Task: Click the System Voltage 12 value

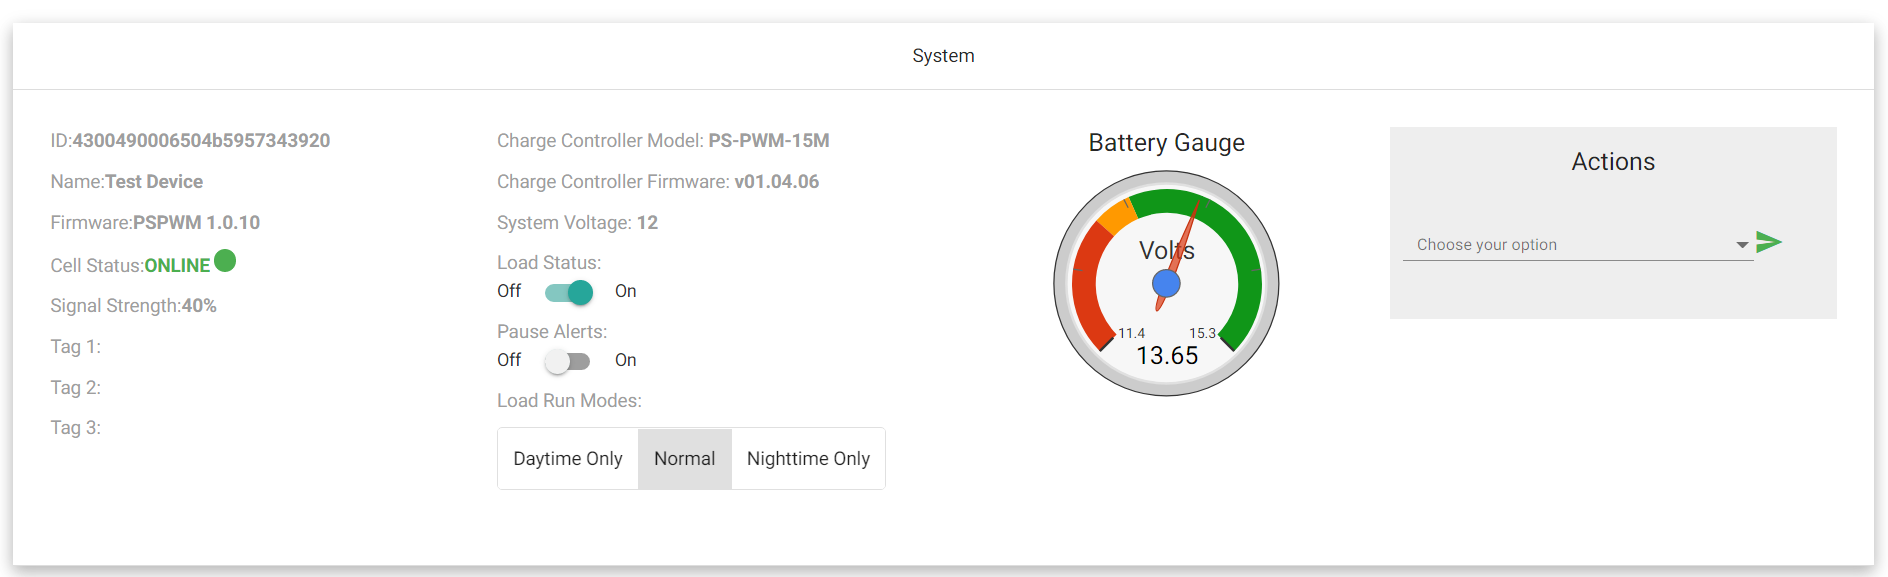Action: (647, 223)
